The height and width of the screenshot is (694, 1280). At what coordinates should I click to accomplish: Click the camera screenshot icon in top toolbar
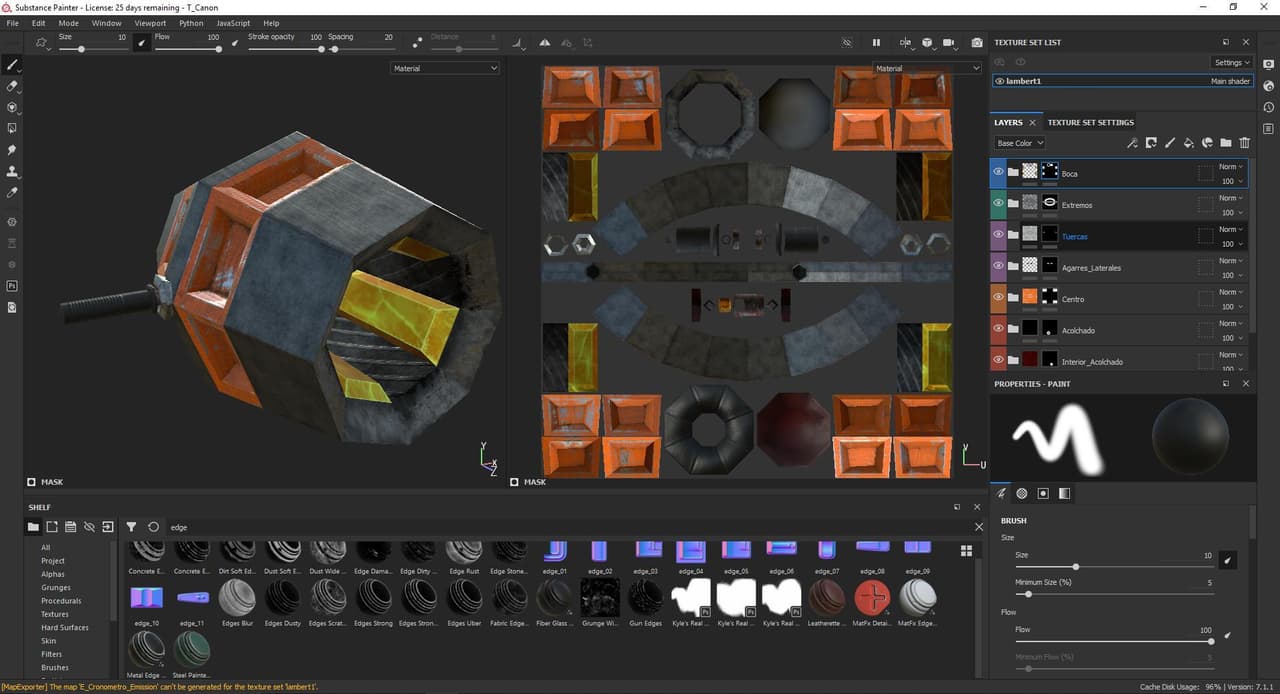tap(977, 43)
